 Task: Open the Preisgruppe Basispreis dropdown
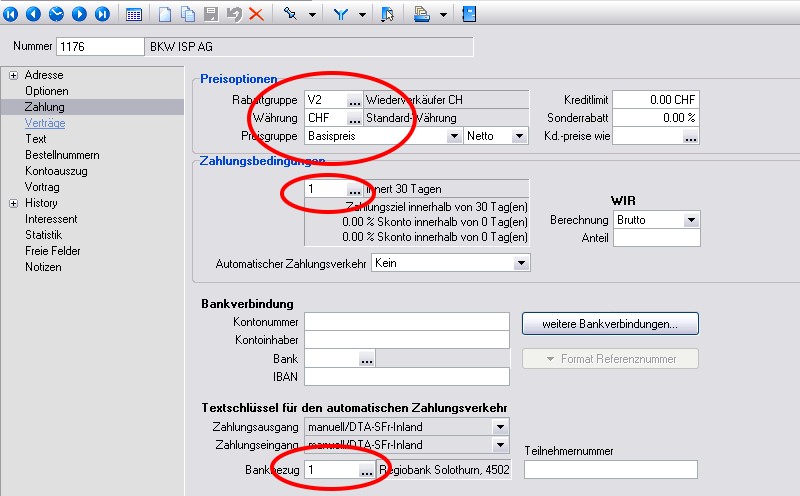453,136
